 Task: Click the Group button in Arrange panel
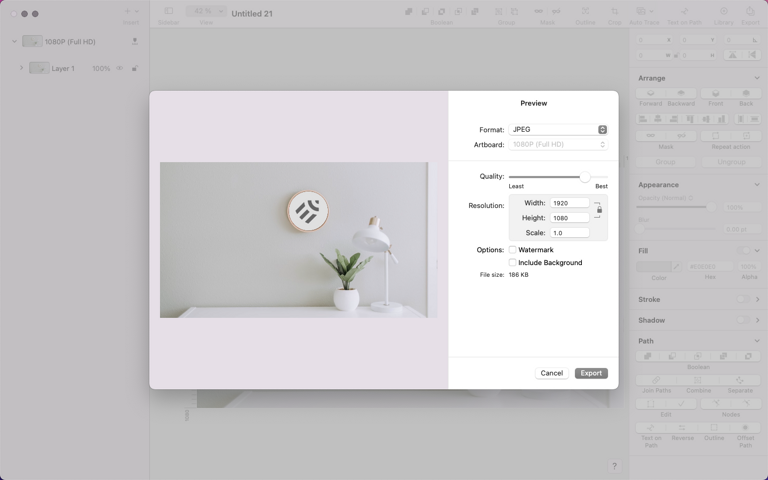[665, 162]
